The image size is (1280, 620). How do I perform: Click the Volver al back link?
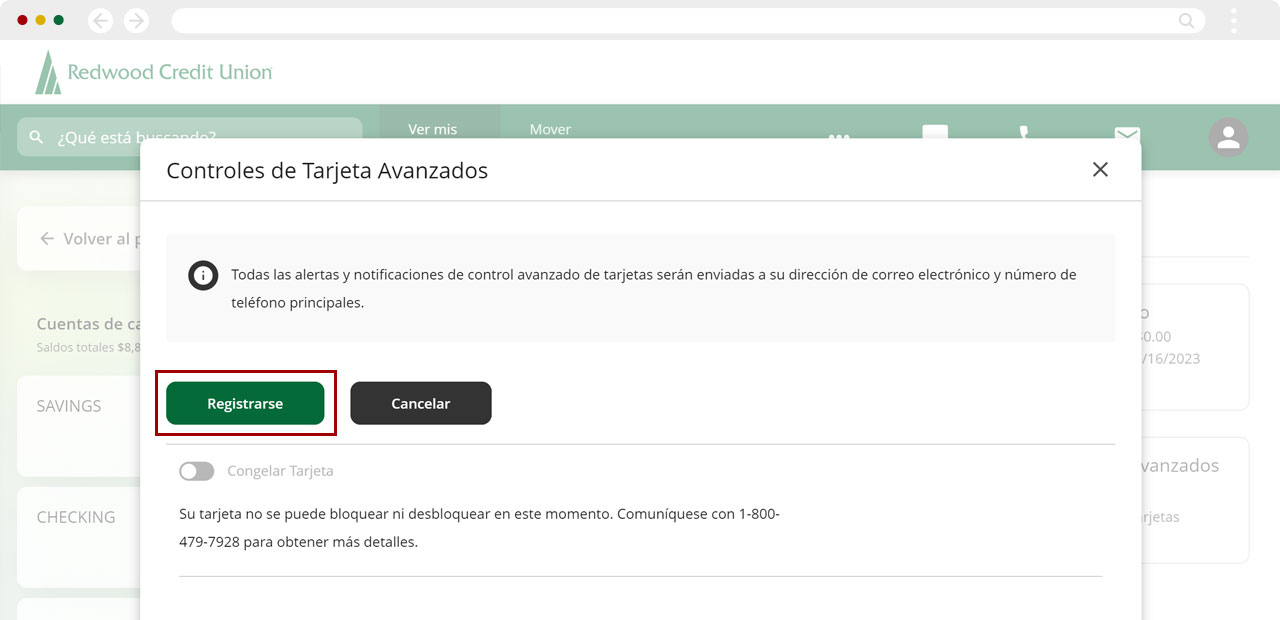pyautogui.click(x=88, y=239)
